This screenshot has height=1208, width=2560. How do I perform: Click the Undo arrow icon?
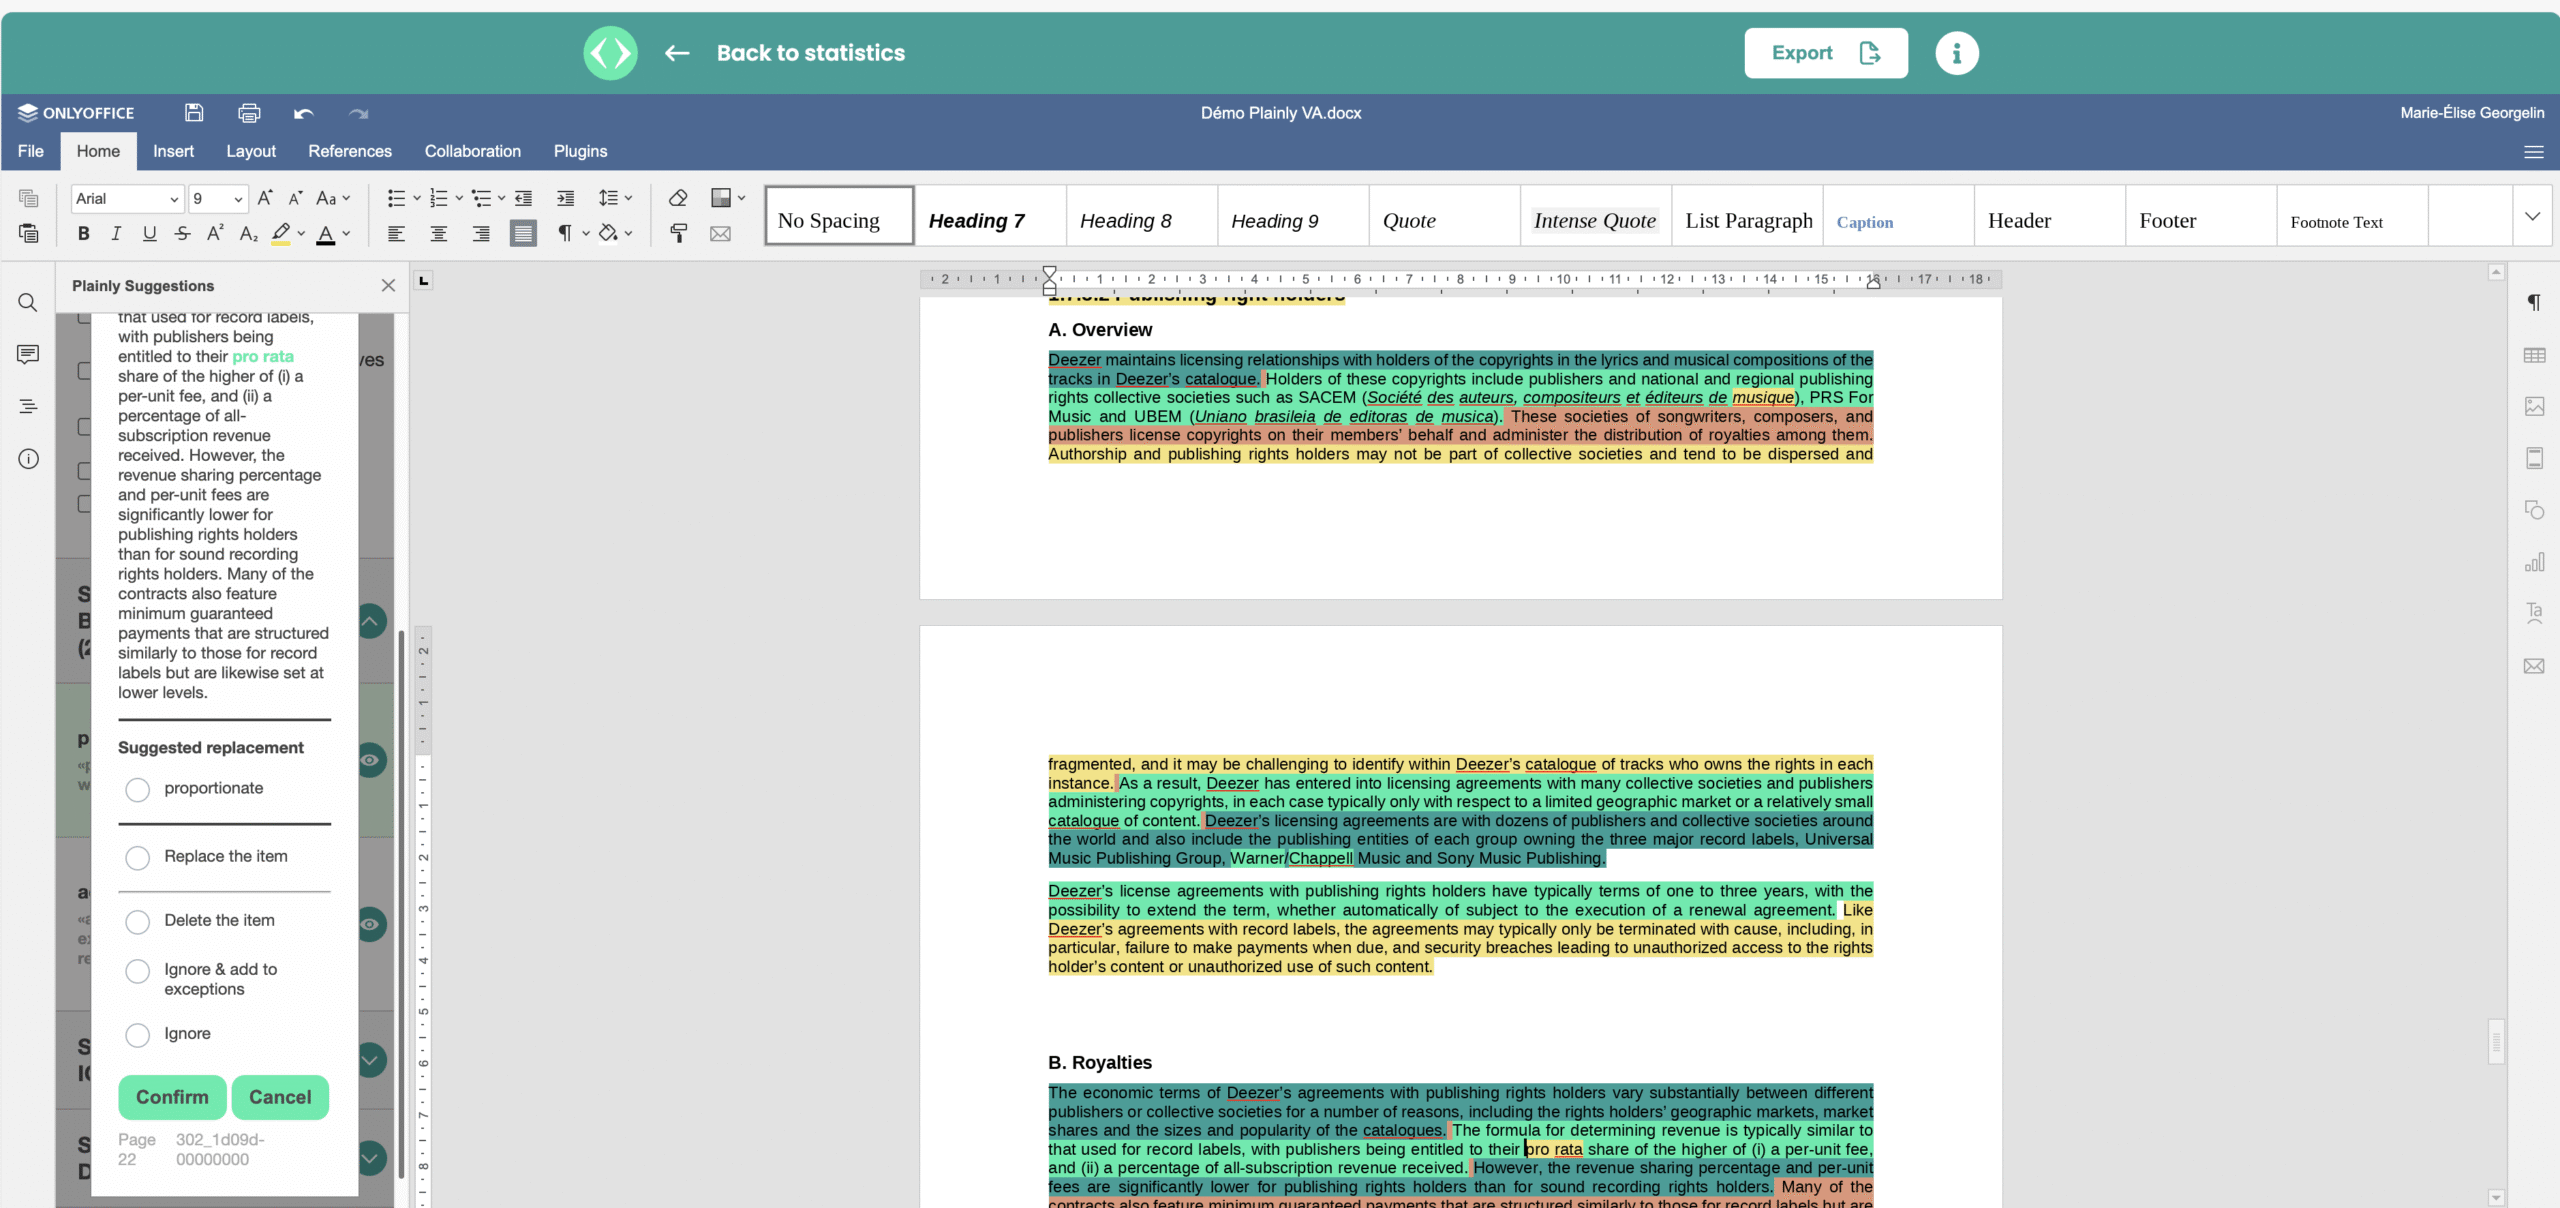(303, 113)
